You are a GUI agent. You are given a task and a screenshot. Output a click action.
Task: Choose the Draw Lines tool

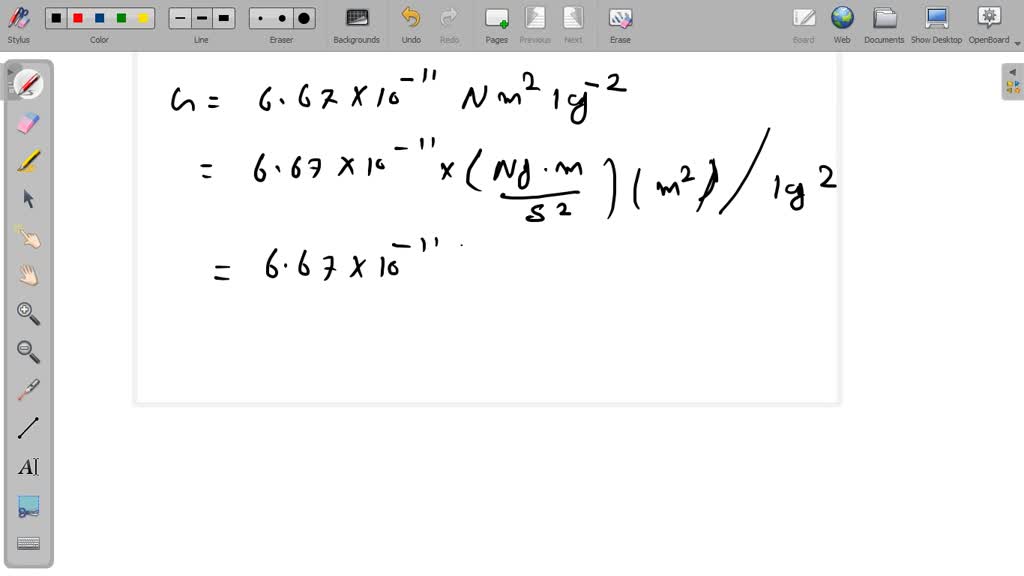click(x=27, y=428)
